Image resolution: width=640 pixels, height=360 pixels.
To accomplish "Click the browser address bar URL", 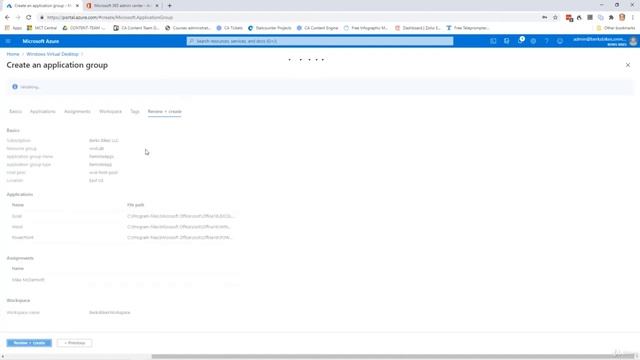I will [x=110, y=18].
